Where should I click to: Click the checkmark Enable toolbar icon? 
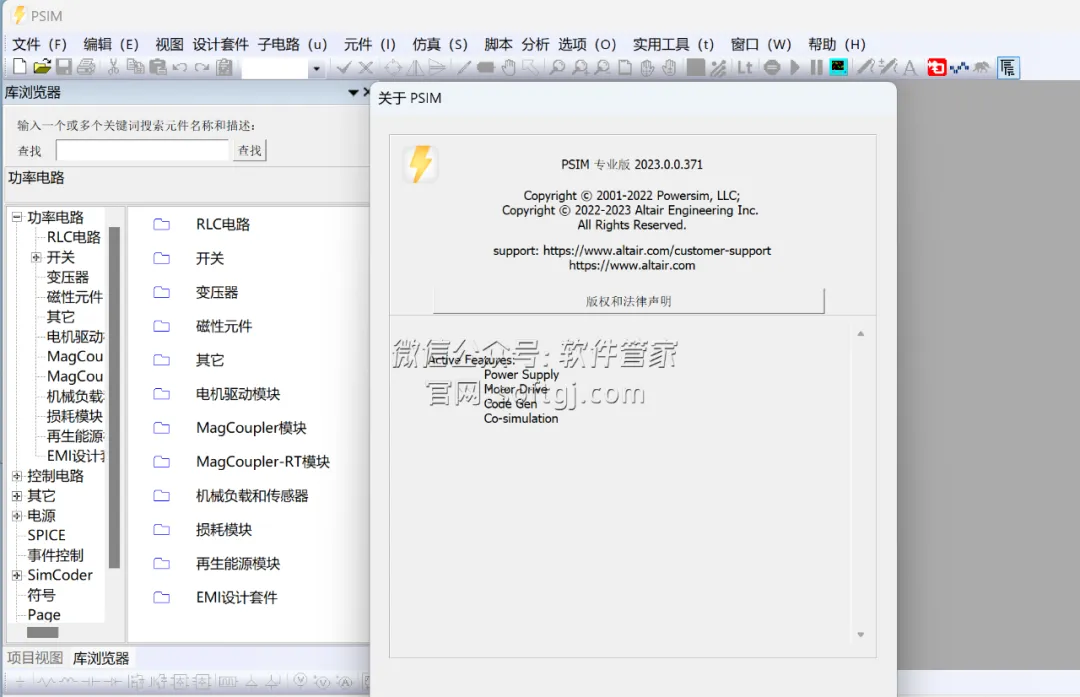point(344,67)
